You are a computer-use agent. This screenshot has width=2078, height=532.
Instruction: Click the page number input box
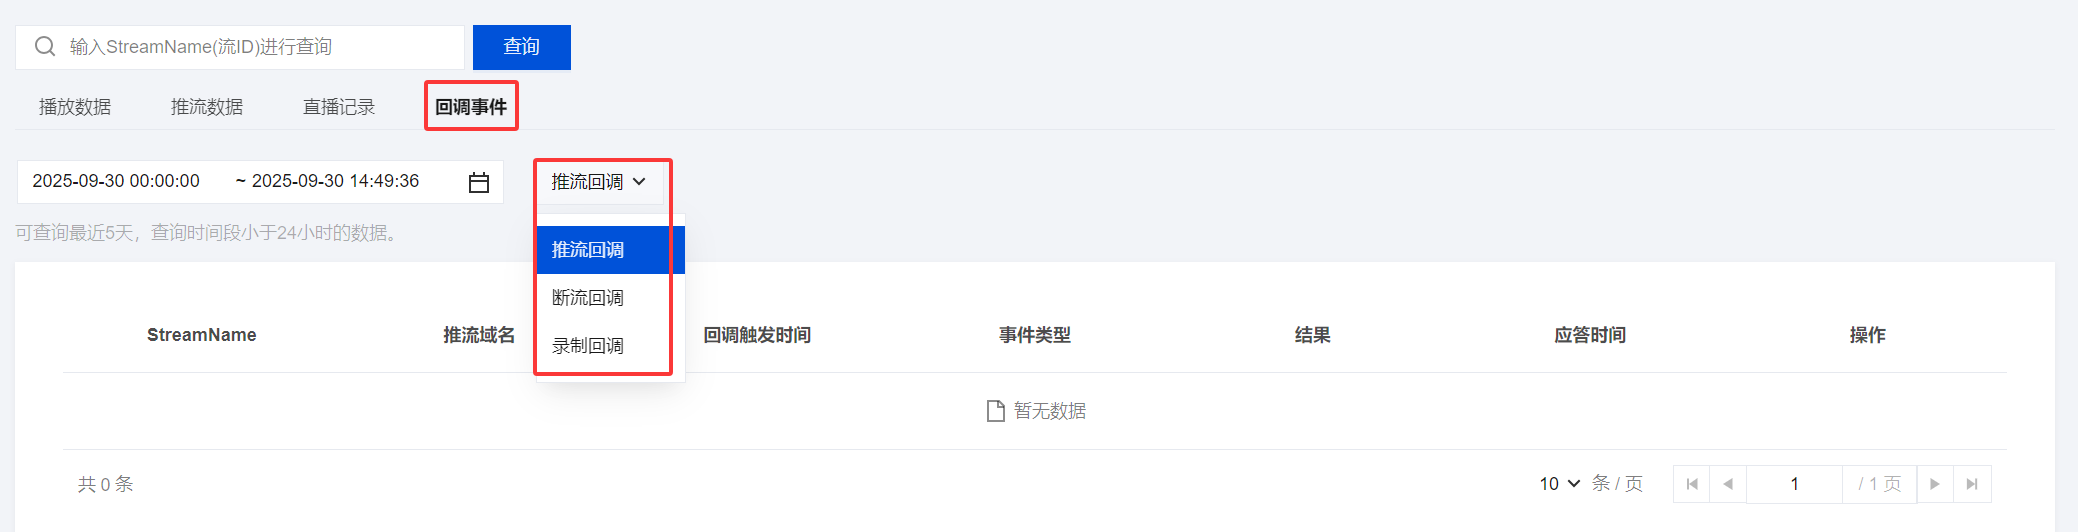pyautogui.click(x=1794, y=484)
